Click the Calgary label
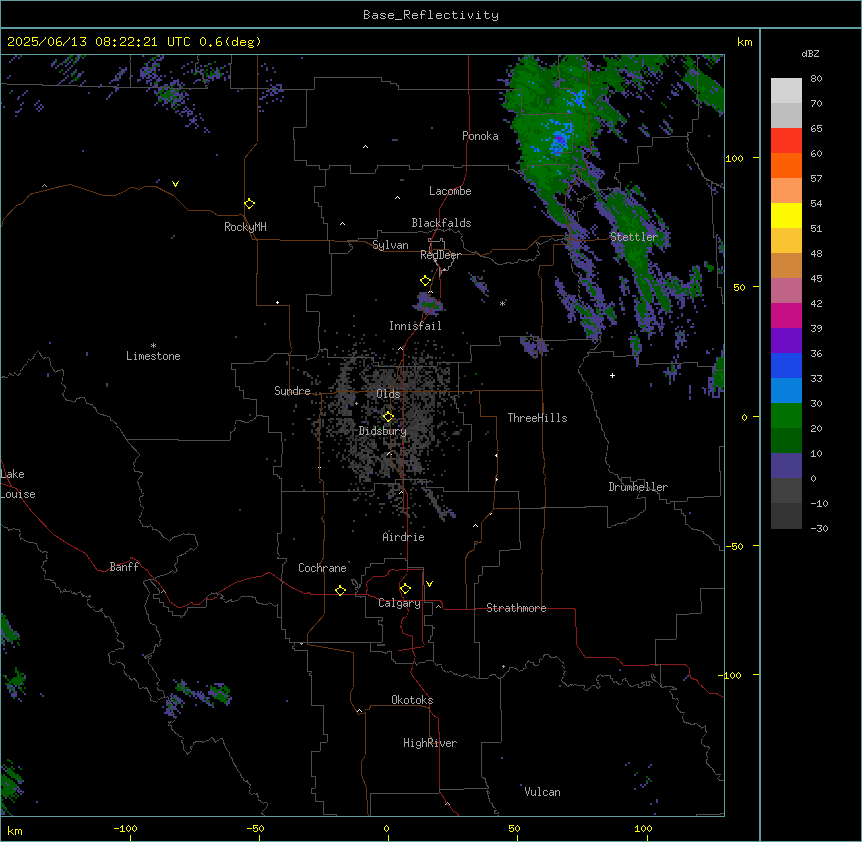The height and width of the screenshot is (842, 862). (399, 603)
